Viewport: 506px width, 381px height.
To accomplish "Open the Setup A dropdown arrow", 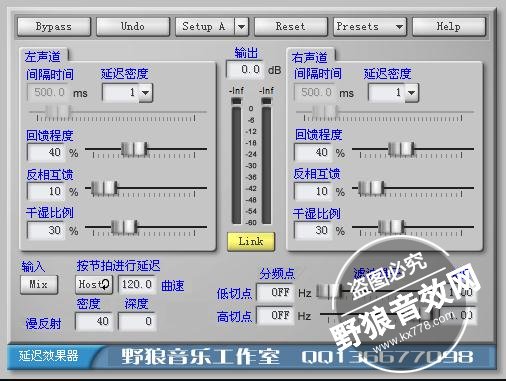I will coord(242,26).
